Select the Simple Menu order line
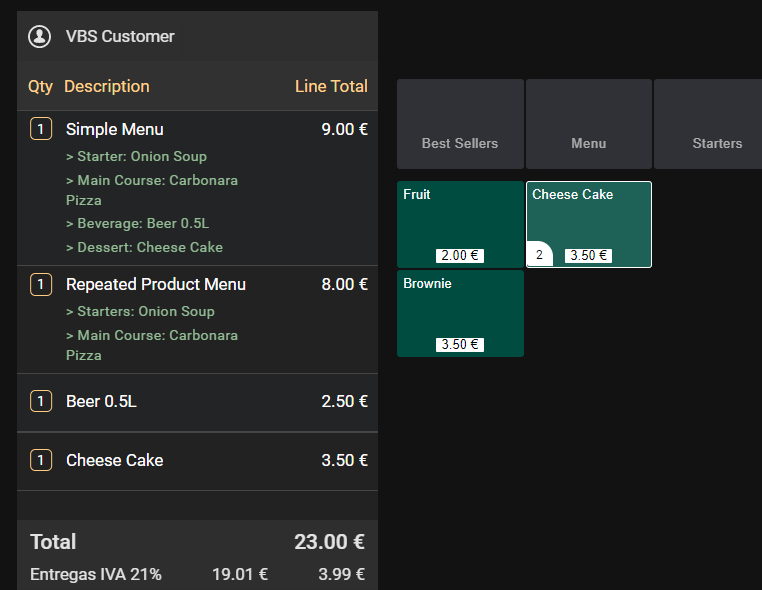762x590 pixels. (x=114, y=129)
